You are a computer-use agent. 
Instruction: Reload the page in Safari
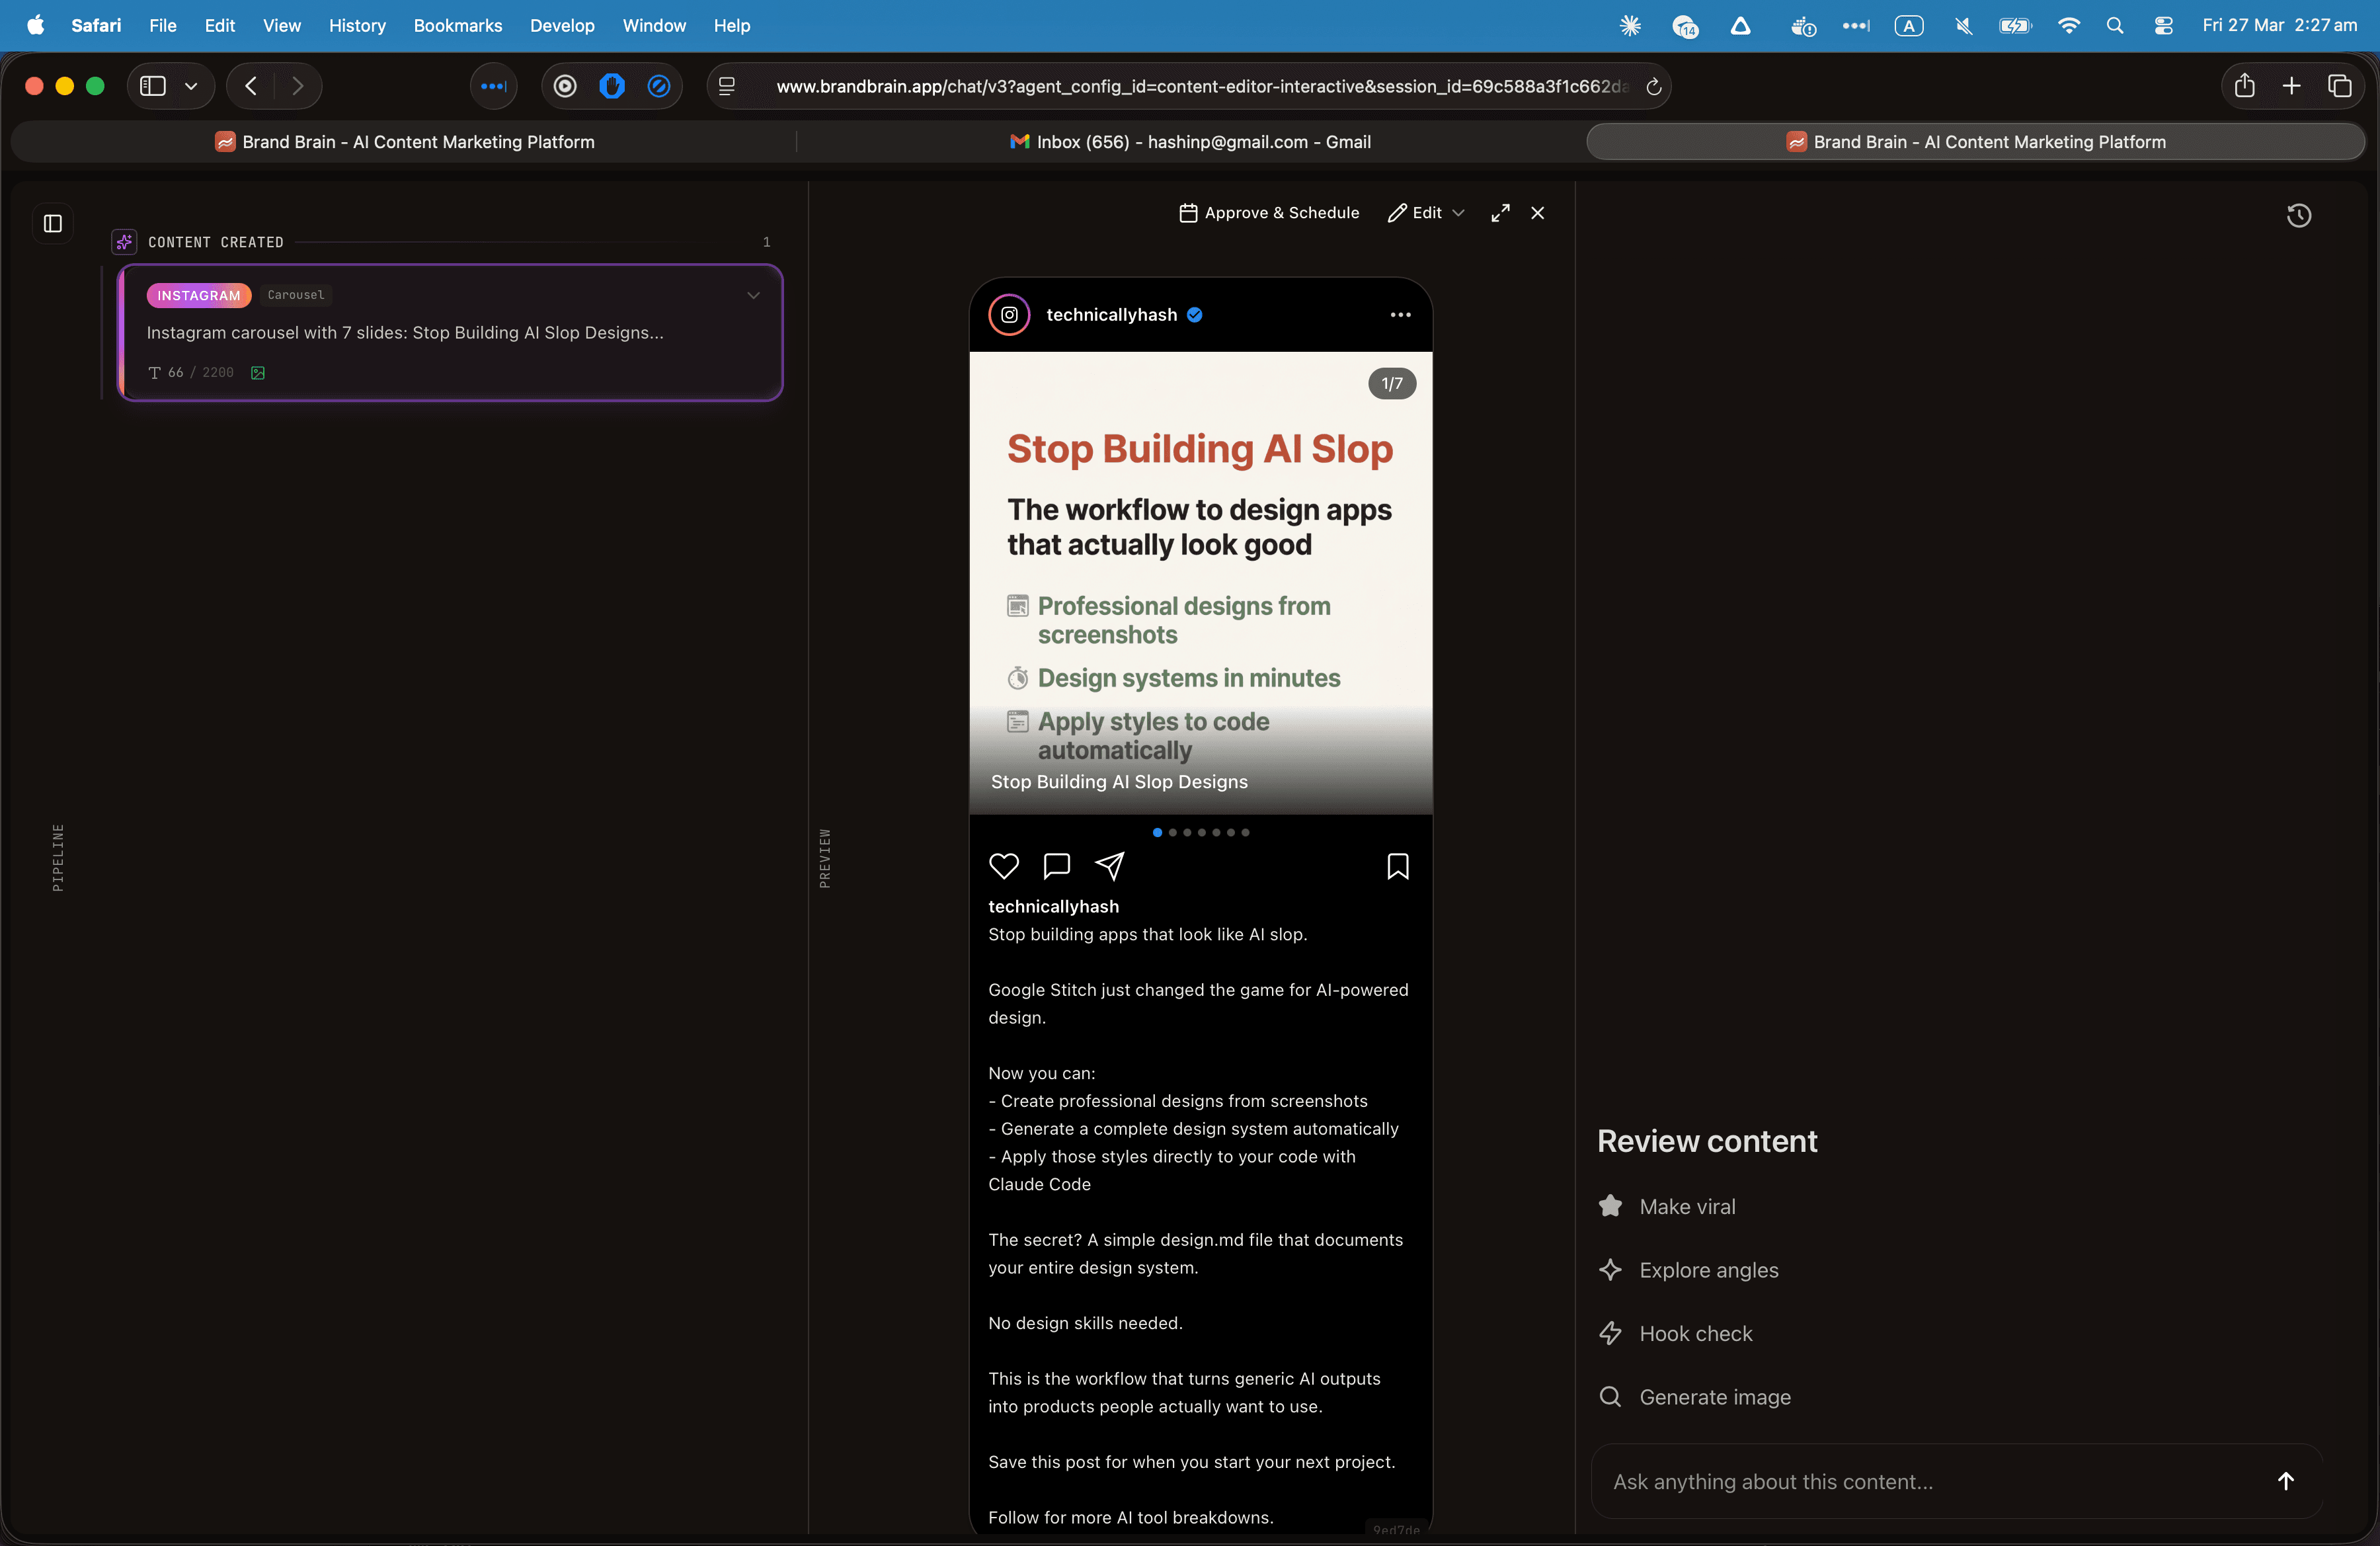click(1653, 87)
